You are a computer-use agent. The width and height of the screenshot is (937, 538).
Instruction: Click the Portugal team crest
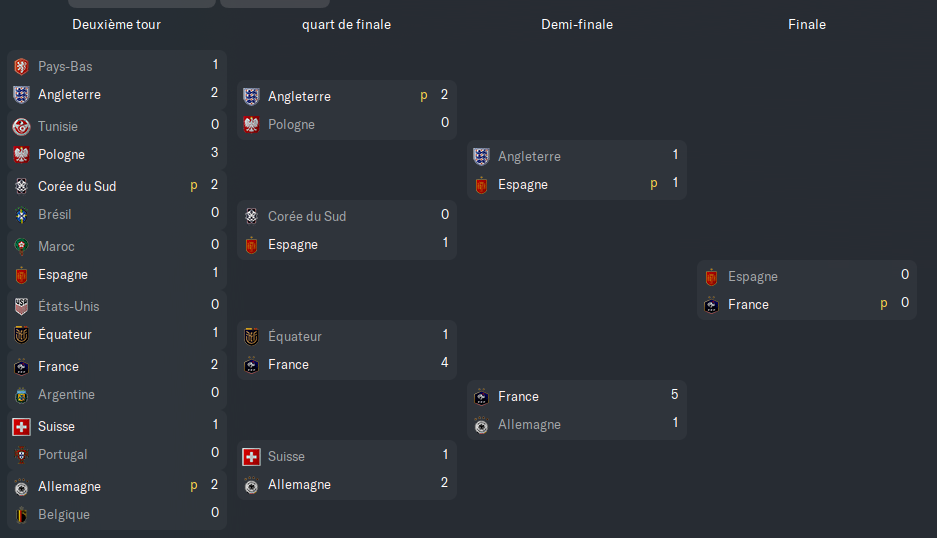21,454
